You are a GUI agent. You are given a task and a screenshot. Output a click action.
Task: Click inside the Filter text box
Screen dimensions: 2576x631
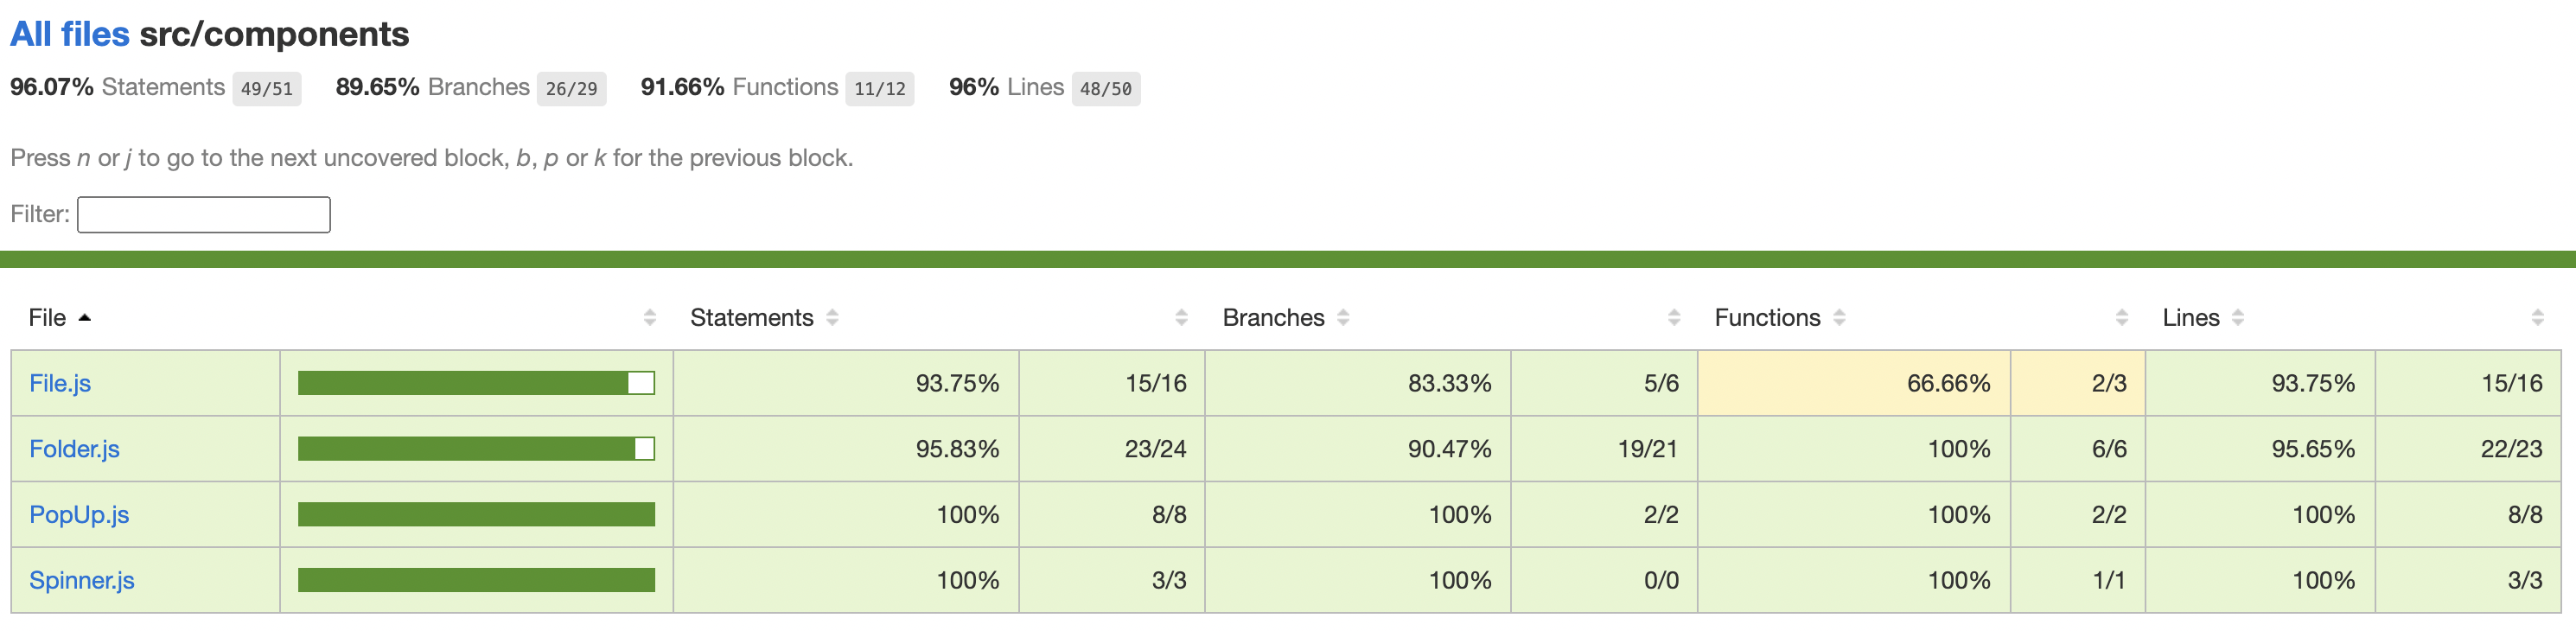point(203,214)
